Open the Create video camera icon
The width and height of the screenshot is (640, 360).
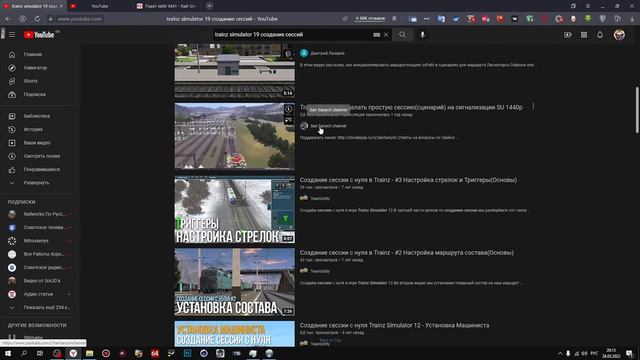pyautogui.click(x=568, y=35)
